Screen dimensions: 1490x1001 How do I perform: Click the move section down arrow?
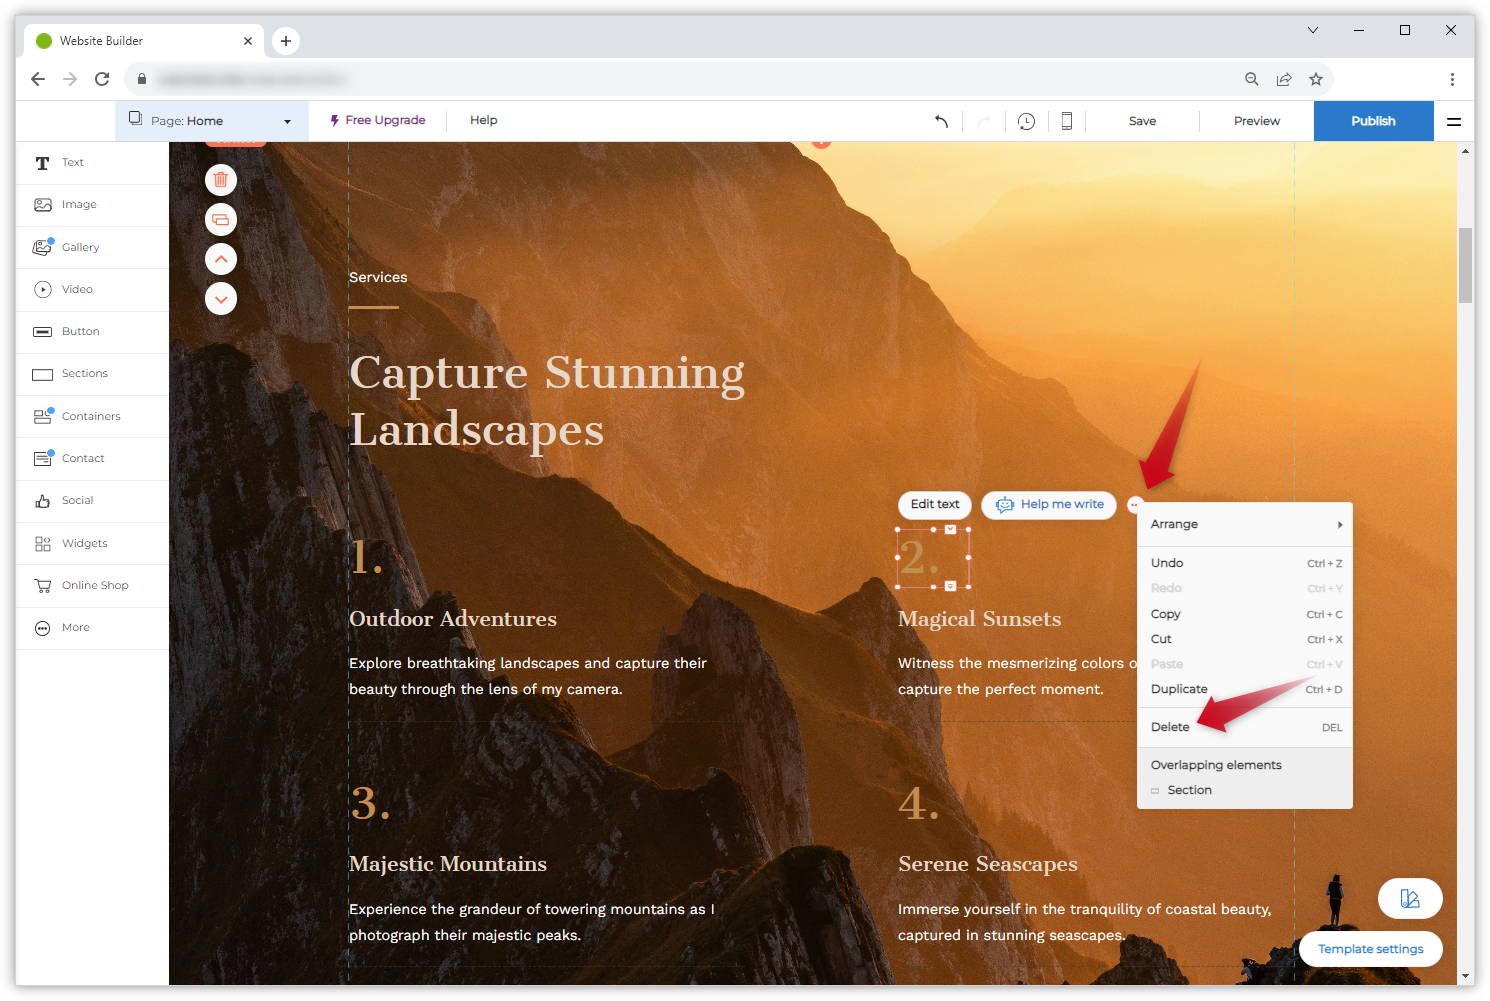click(221, 299)
